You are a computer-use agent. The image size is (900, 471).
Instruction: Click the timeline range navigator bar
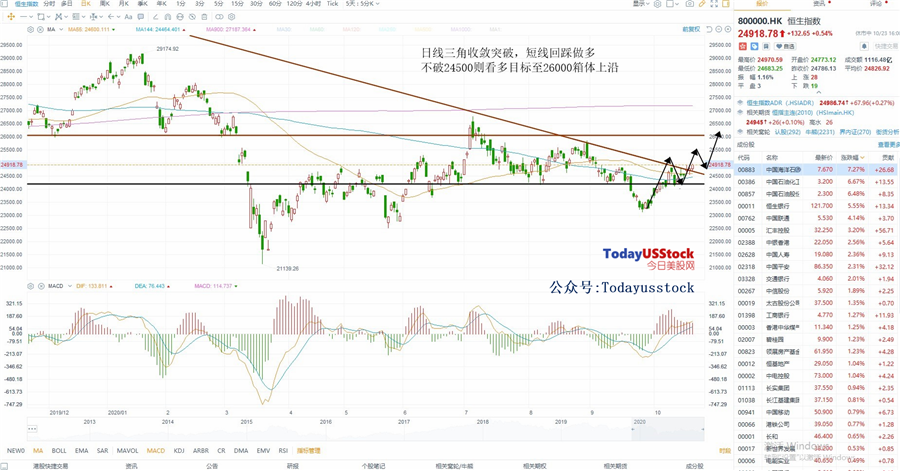click(365, 429)
